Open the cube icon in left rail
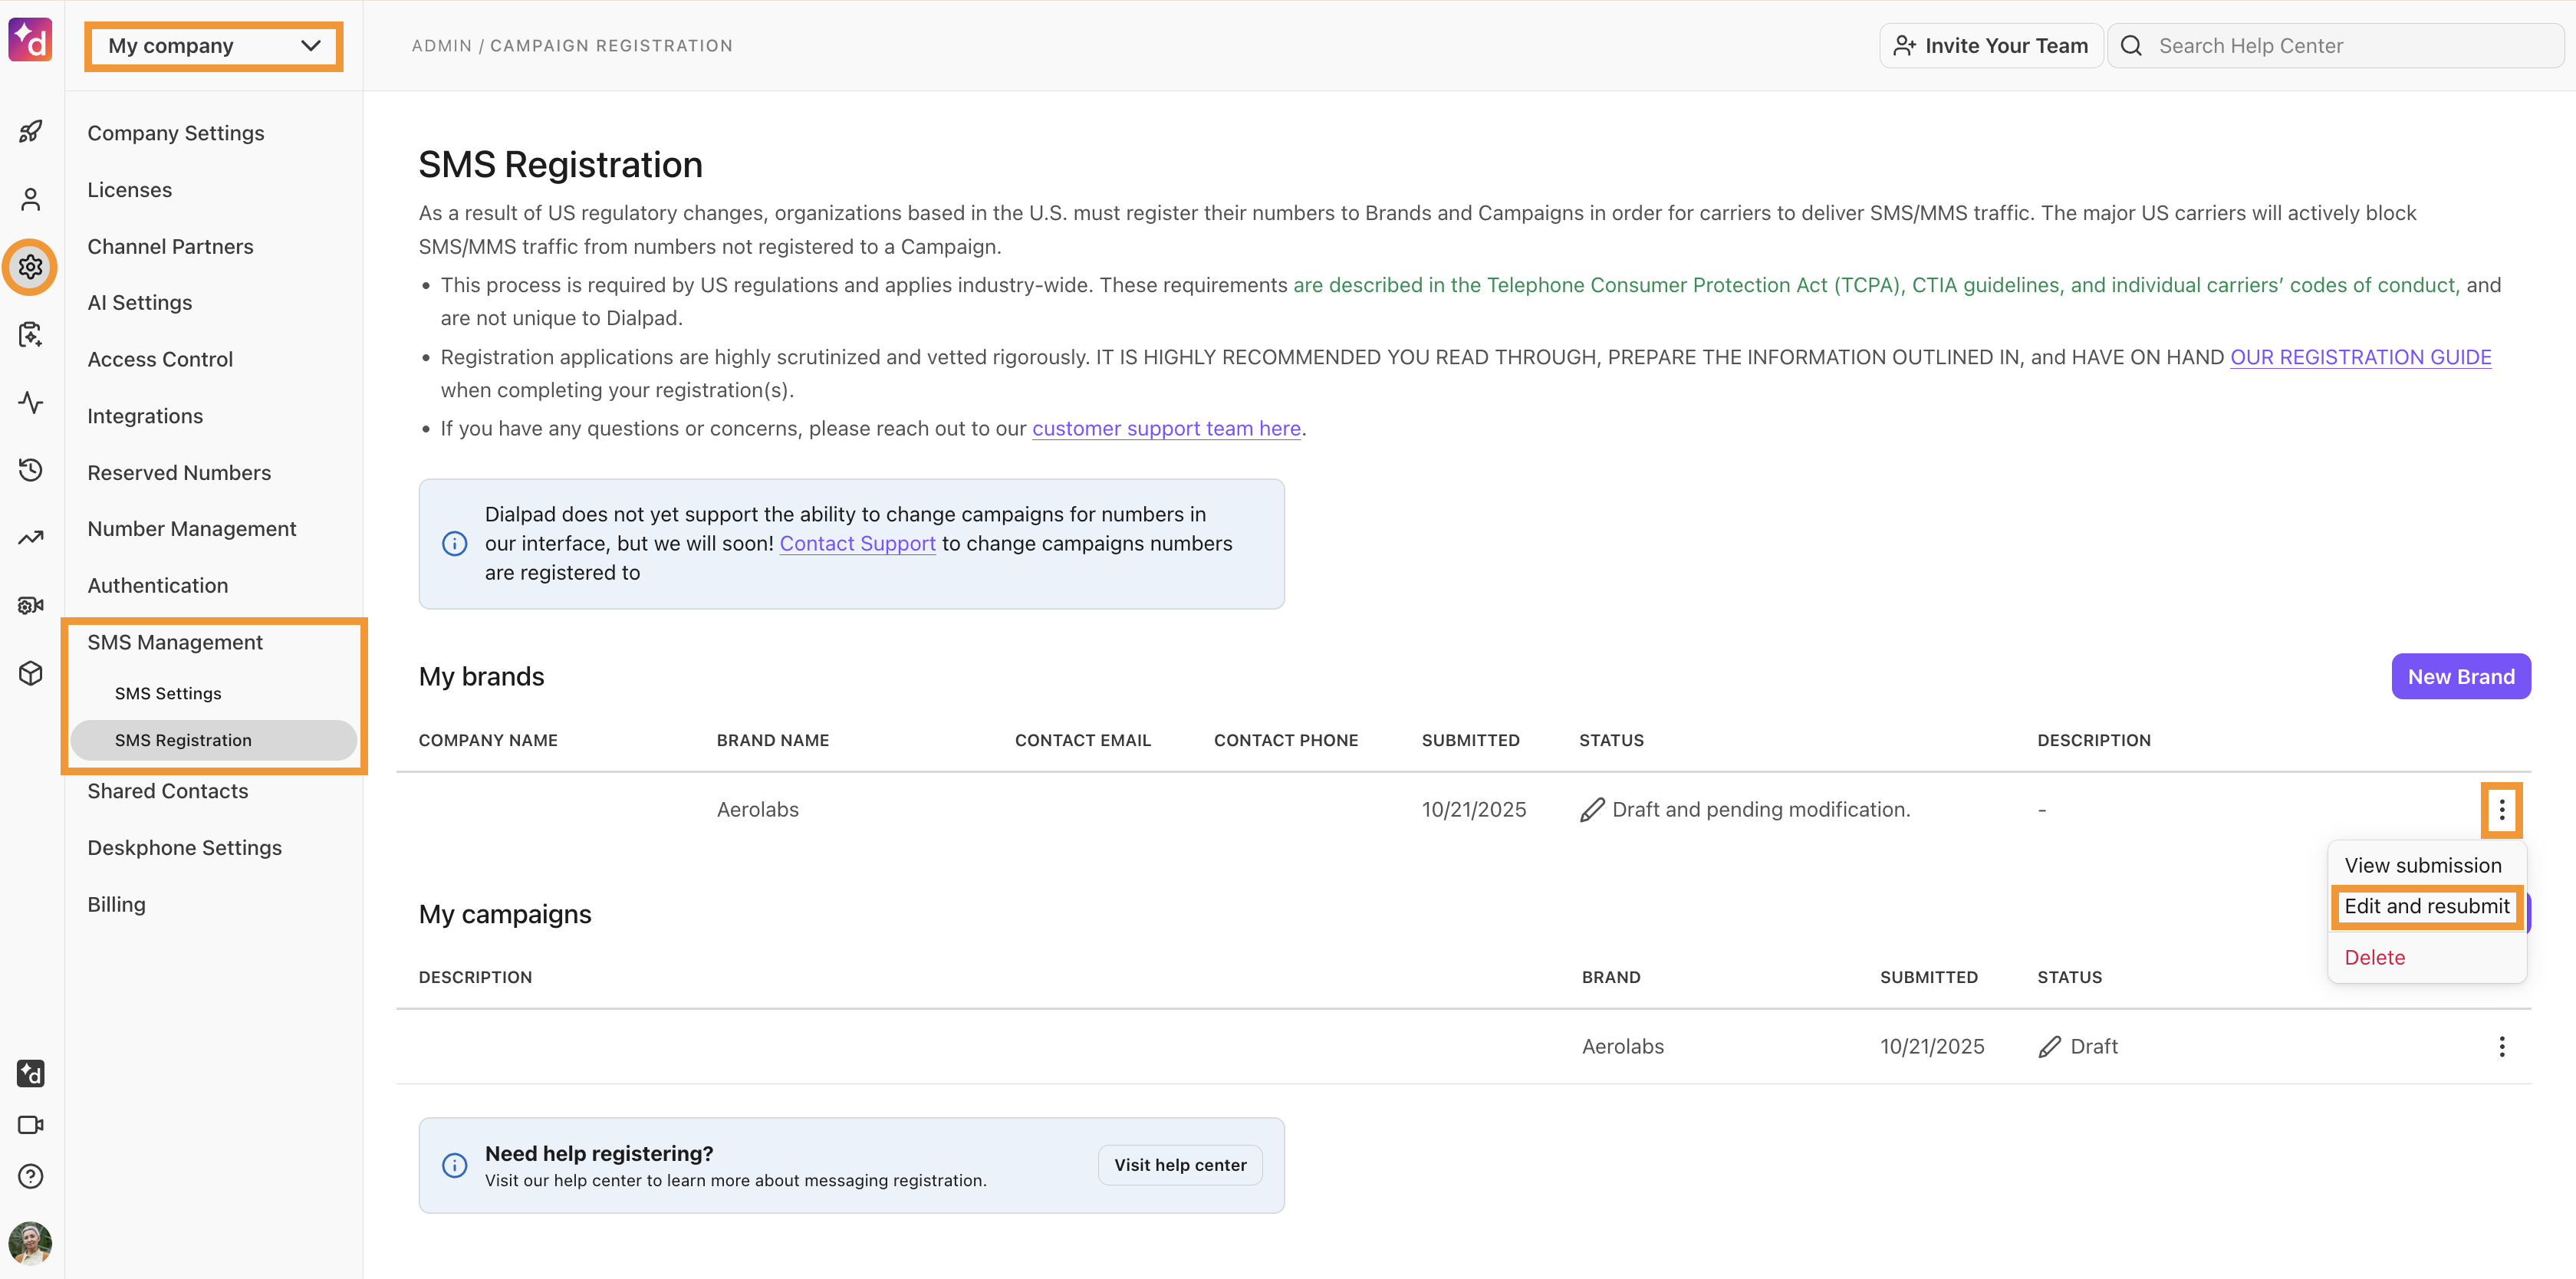 (31, 672)
